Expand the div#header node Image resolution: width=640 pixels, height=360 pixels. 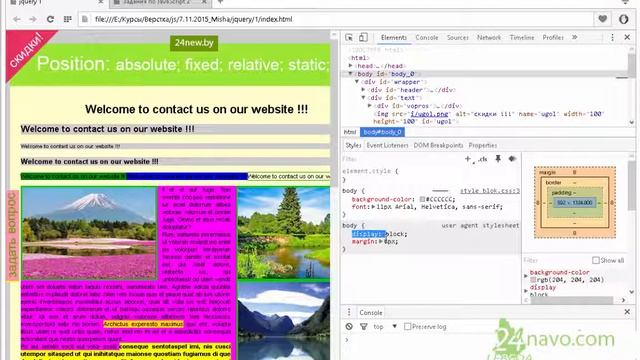click(x=363, y=90)
